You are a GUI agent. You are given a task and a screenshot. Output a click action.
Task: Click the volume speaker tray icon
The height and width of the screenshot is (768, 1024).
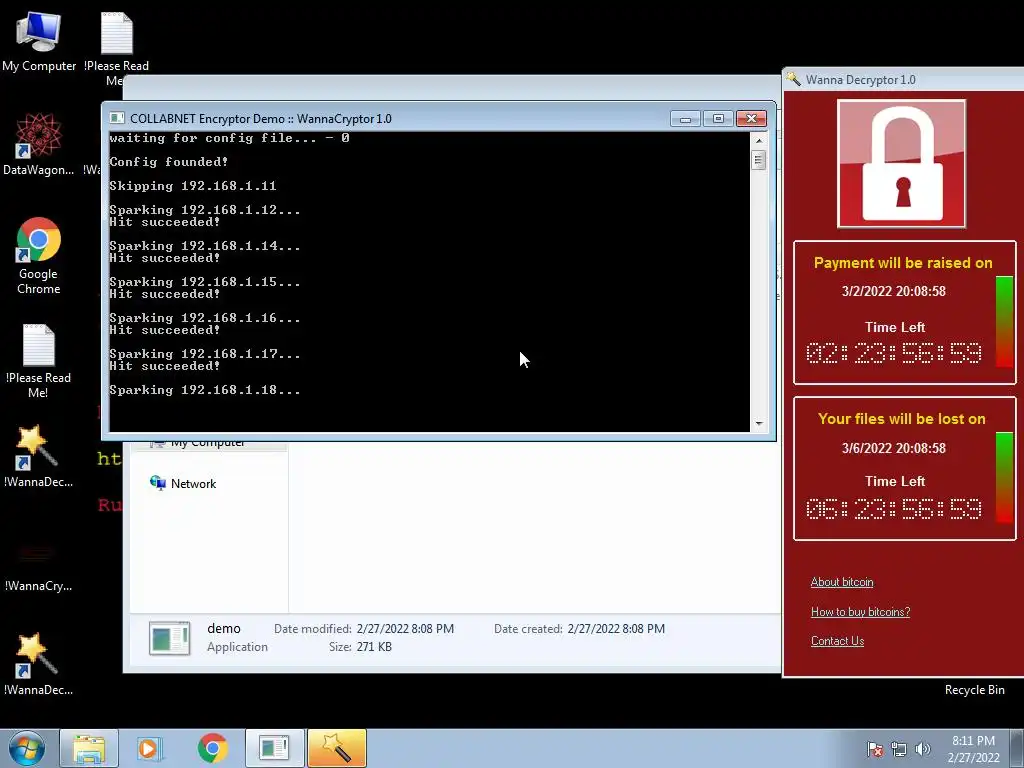pyautogui.click(x=923, y=749)
